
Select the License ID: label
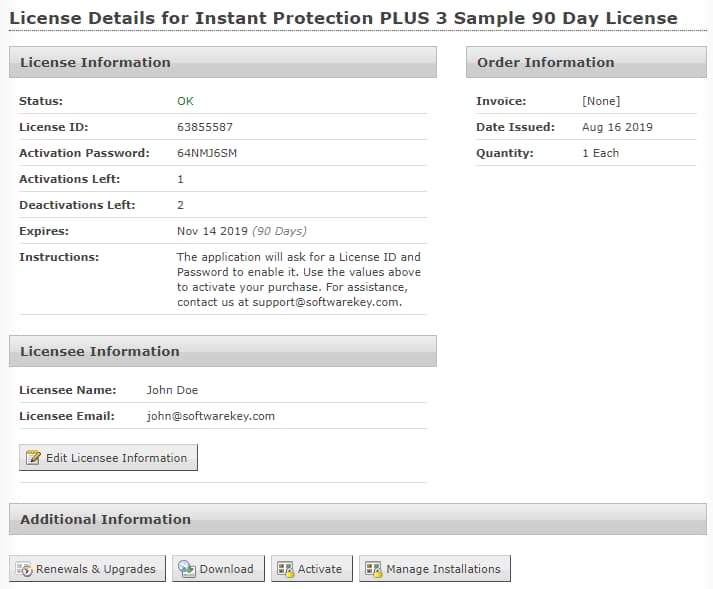54,127
